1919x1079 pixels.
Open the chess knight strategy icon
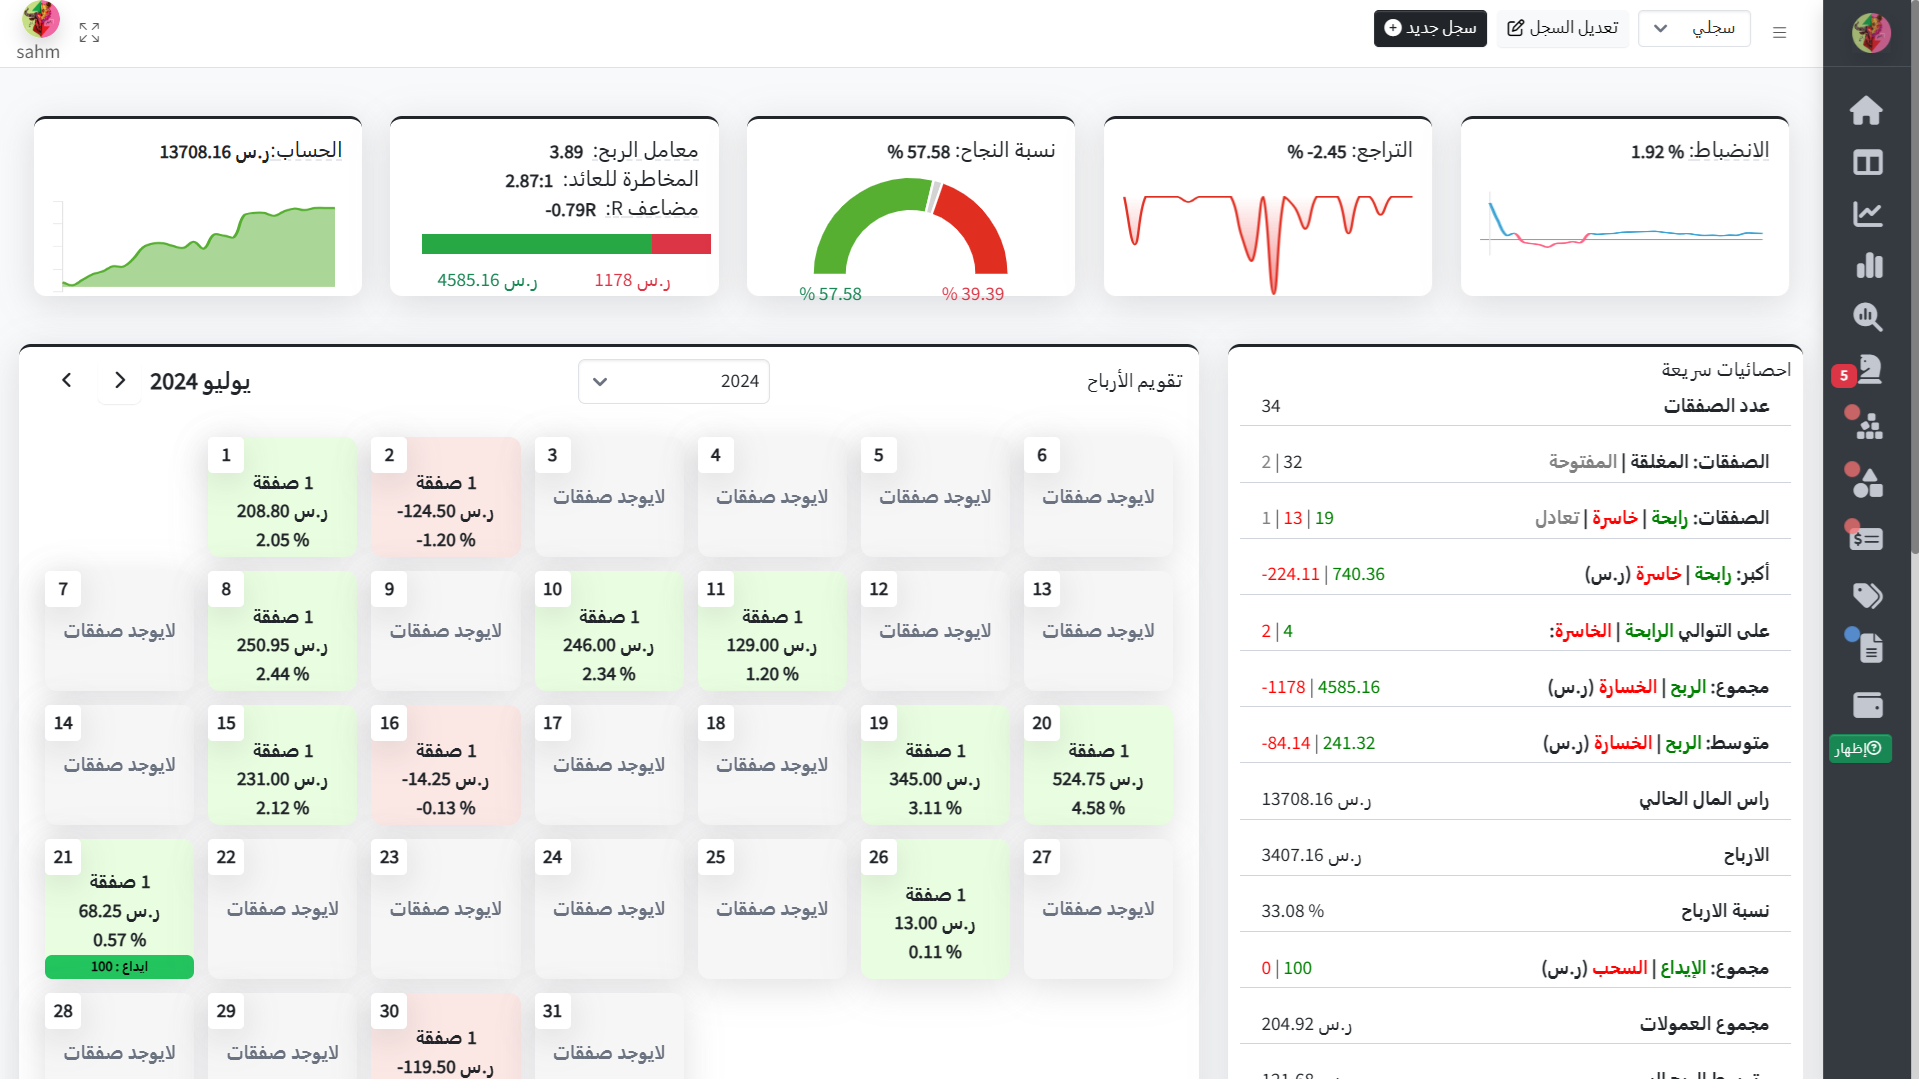click(1868, 370)
